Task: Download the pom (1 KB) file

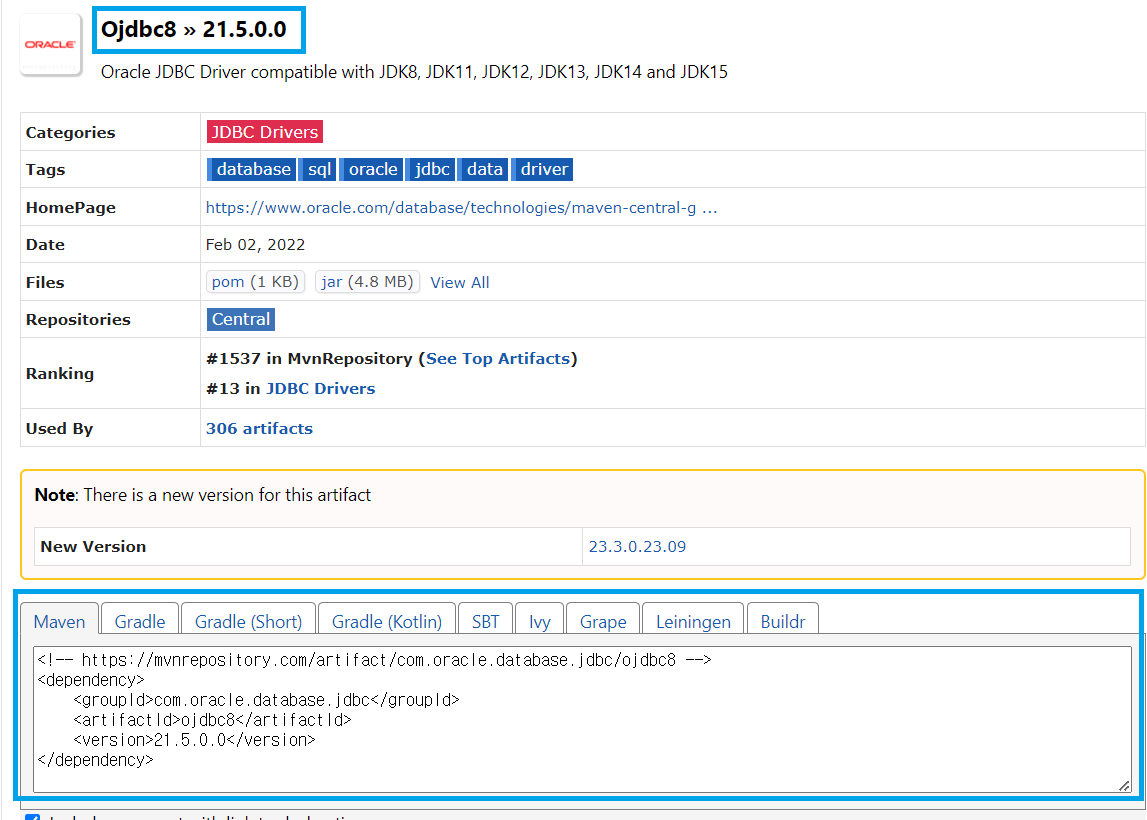Action: (255, 282)
